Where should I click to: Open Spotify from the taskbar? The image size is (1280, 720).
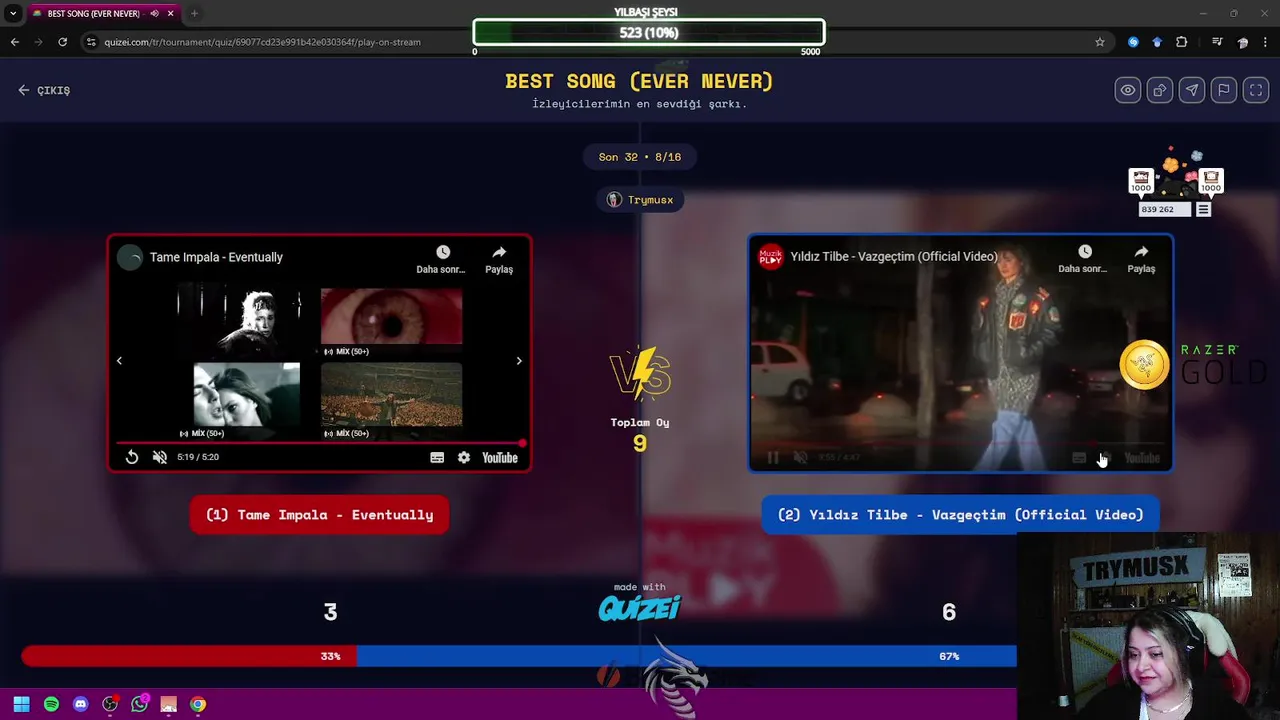pyautogui.click(x=51, y=704)
